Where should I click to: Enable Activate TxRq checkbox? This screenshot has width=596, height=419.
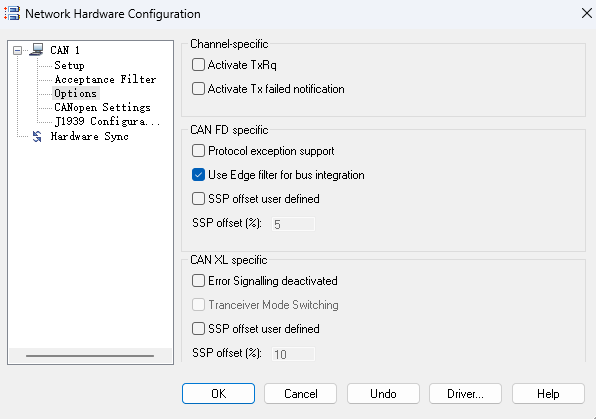pos(198,65)
